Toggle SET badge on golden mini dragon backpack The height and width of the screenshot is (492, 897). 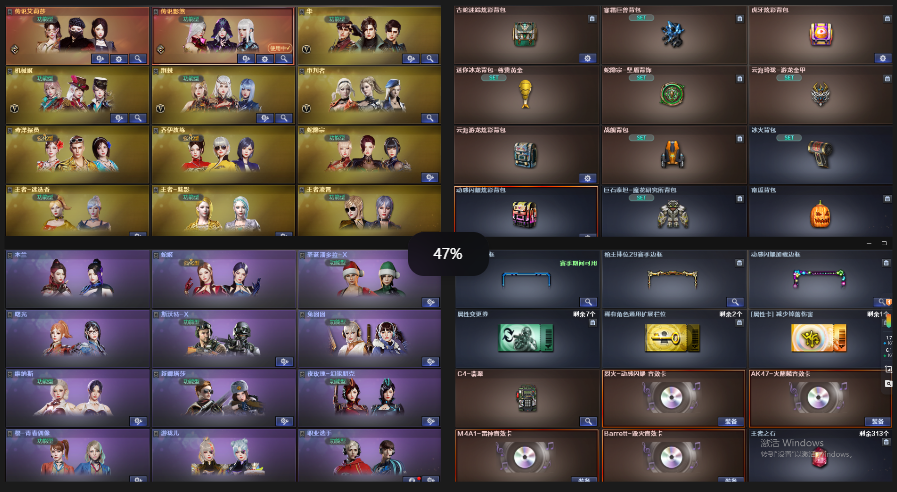pyautogui.click(x=494, y=78)
